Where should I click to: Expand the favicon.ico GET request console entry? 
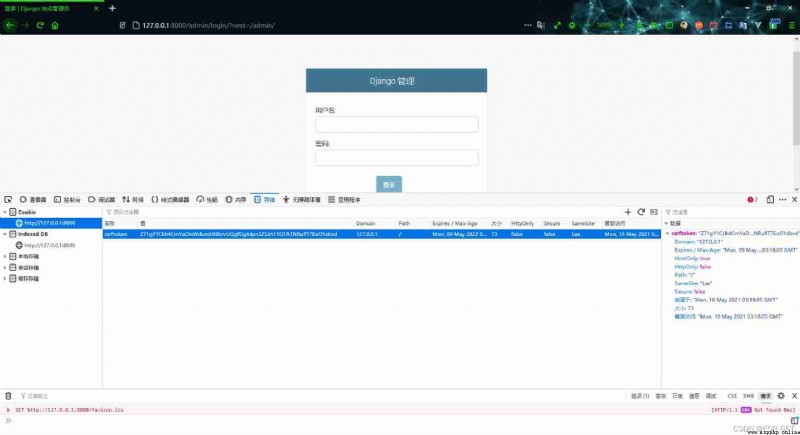[8, 410]
